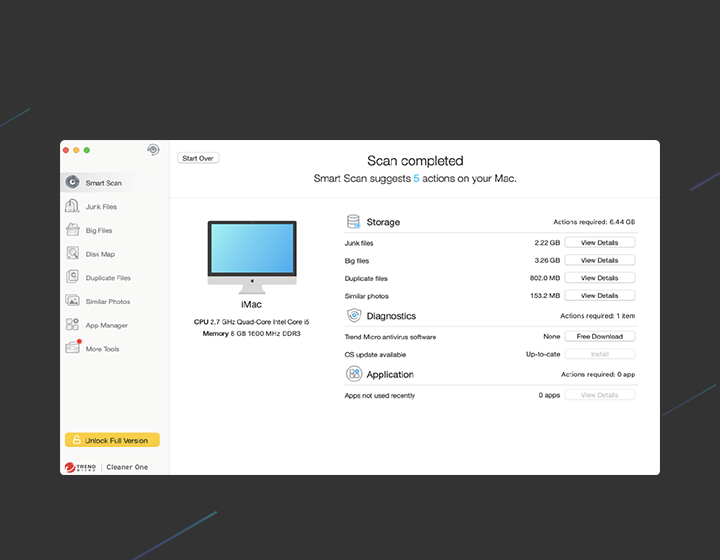
Task: View Details for Duplicate files
Action: tap(599, 278)
